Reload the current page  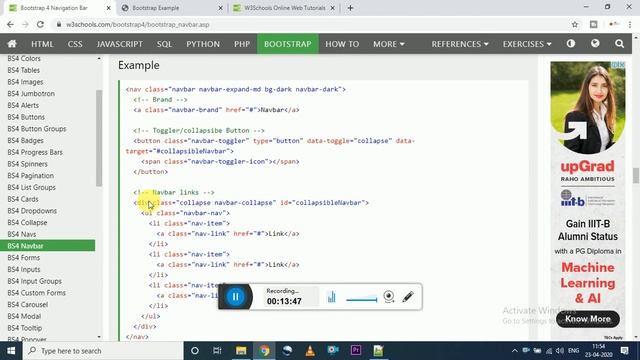tap(40, 24)
